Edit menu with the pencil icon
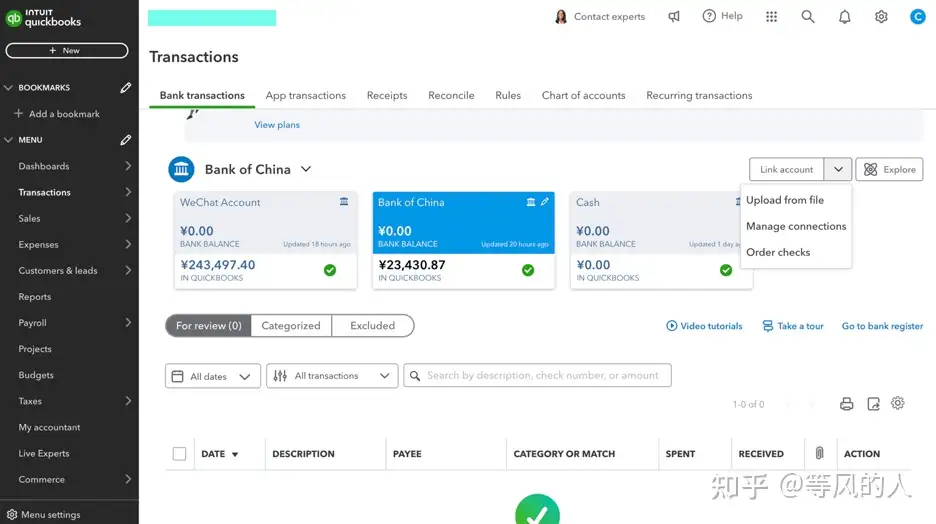The height and width of the screenshot is (524, 936). [x=125, y=140]
